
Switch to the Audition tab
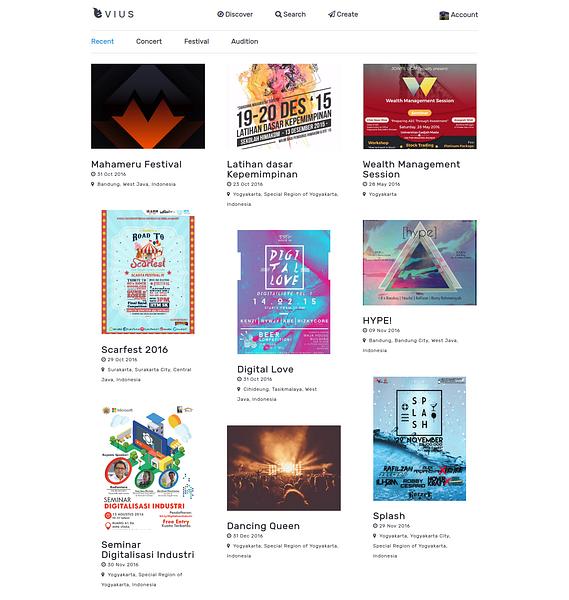coord(245,41)
